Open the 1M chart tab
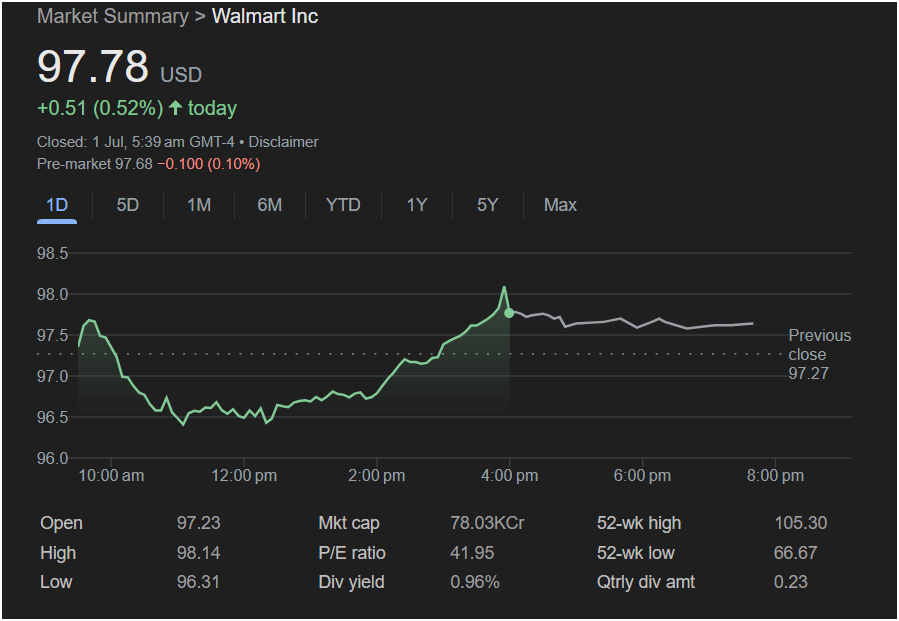This screenshot has height=621, width=899. coord(199,205)
